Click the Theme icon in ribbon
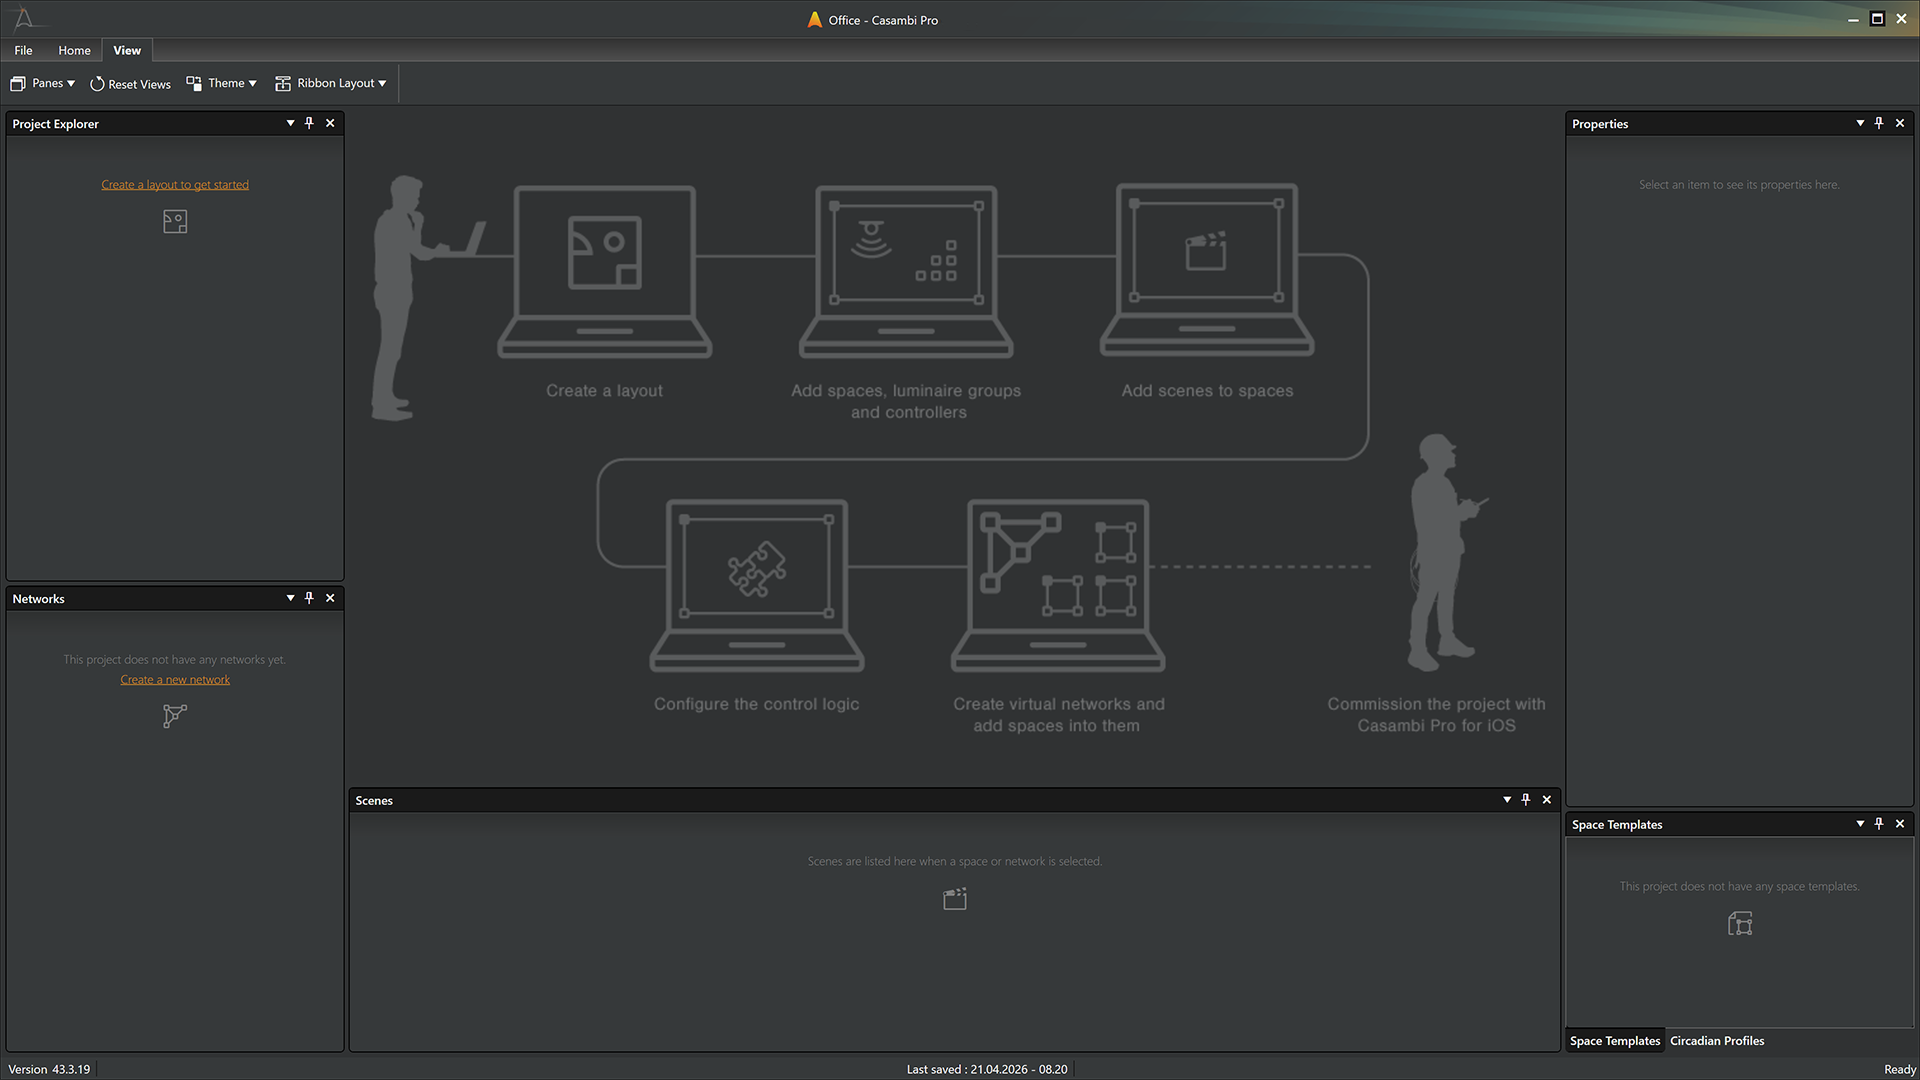 pos(194,84)
